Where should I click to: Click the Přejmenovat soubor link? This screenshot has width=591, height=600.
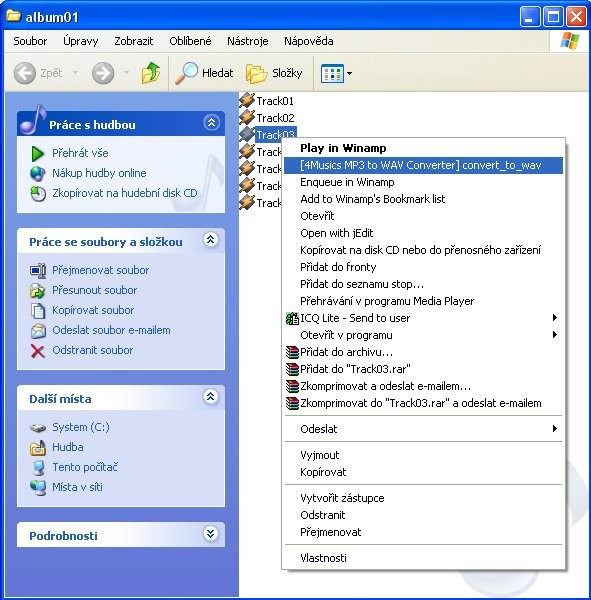(x=101, y=270)
